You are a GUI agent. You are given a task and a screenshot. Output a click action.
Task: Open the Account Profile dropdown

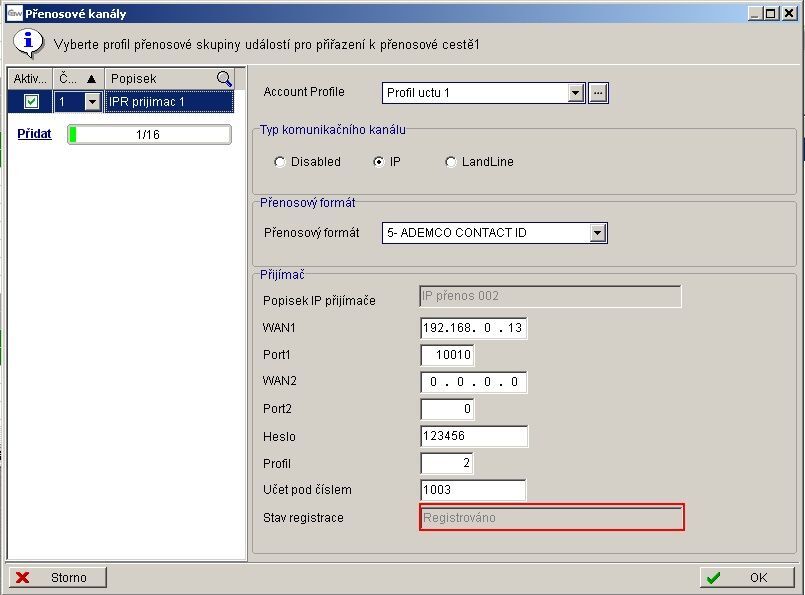coord(575,93)
